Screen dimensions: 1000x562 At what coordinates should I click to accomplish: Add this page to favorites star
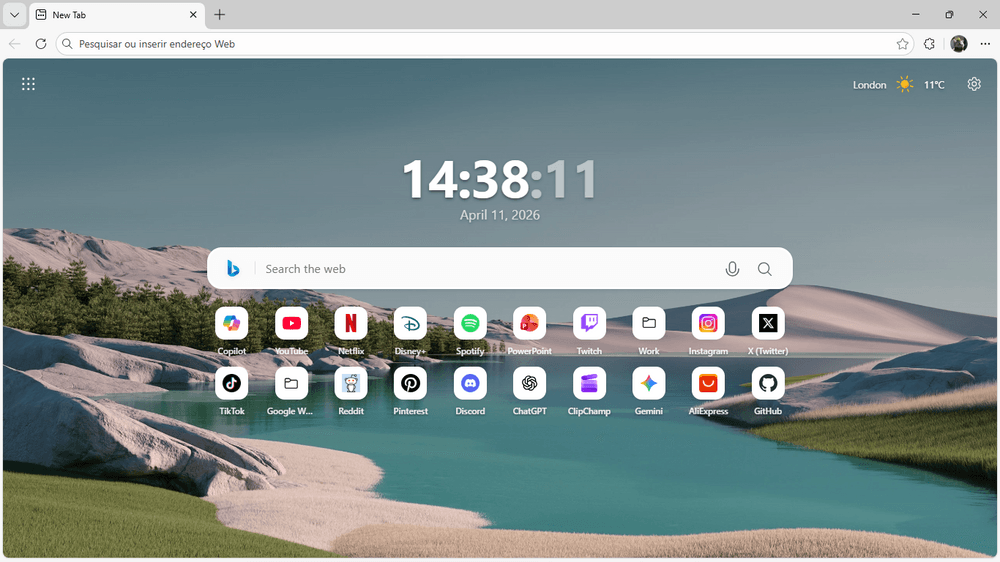(x=902, y=44)
